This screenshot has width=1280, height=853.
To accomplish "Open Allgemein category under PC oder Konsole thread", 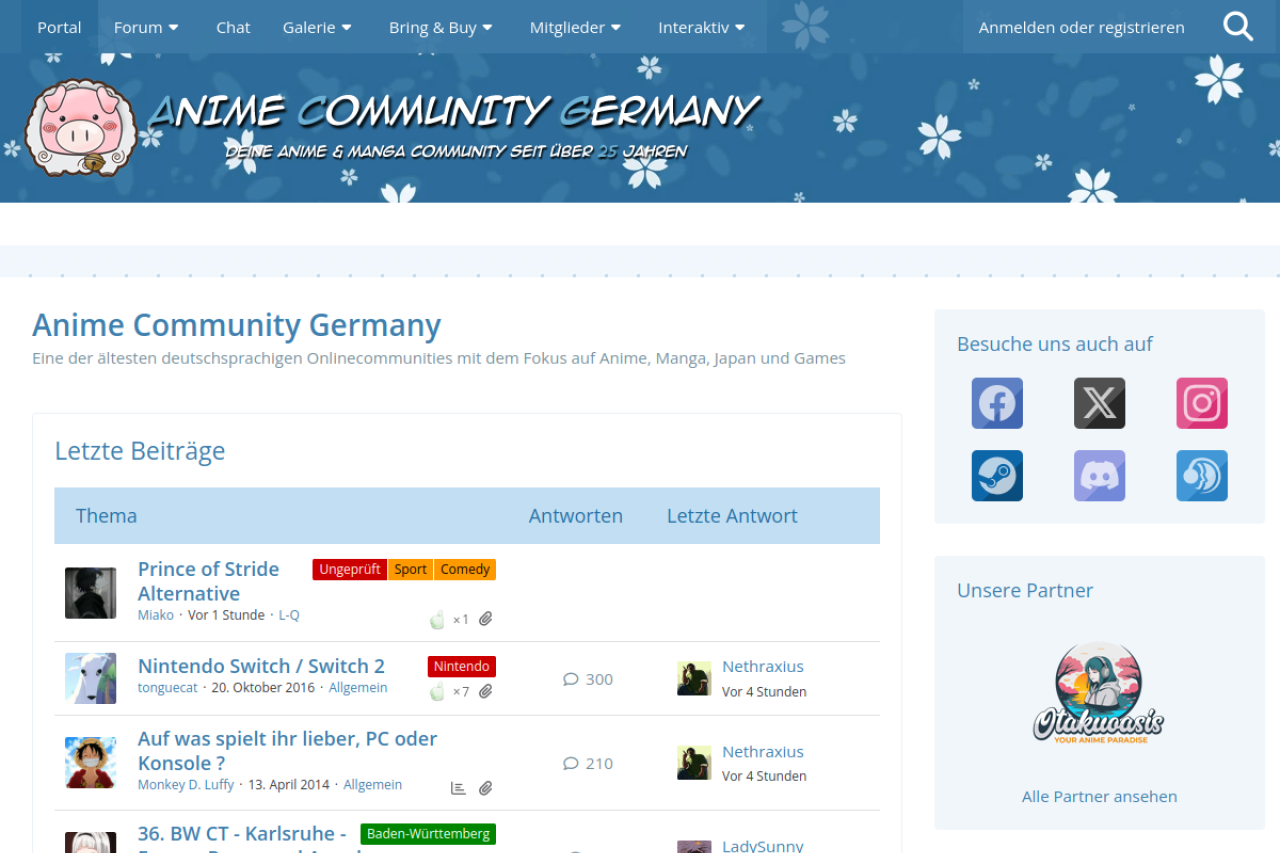I will 373,785.
